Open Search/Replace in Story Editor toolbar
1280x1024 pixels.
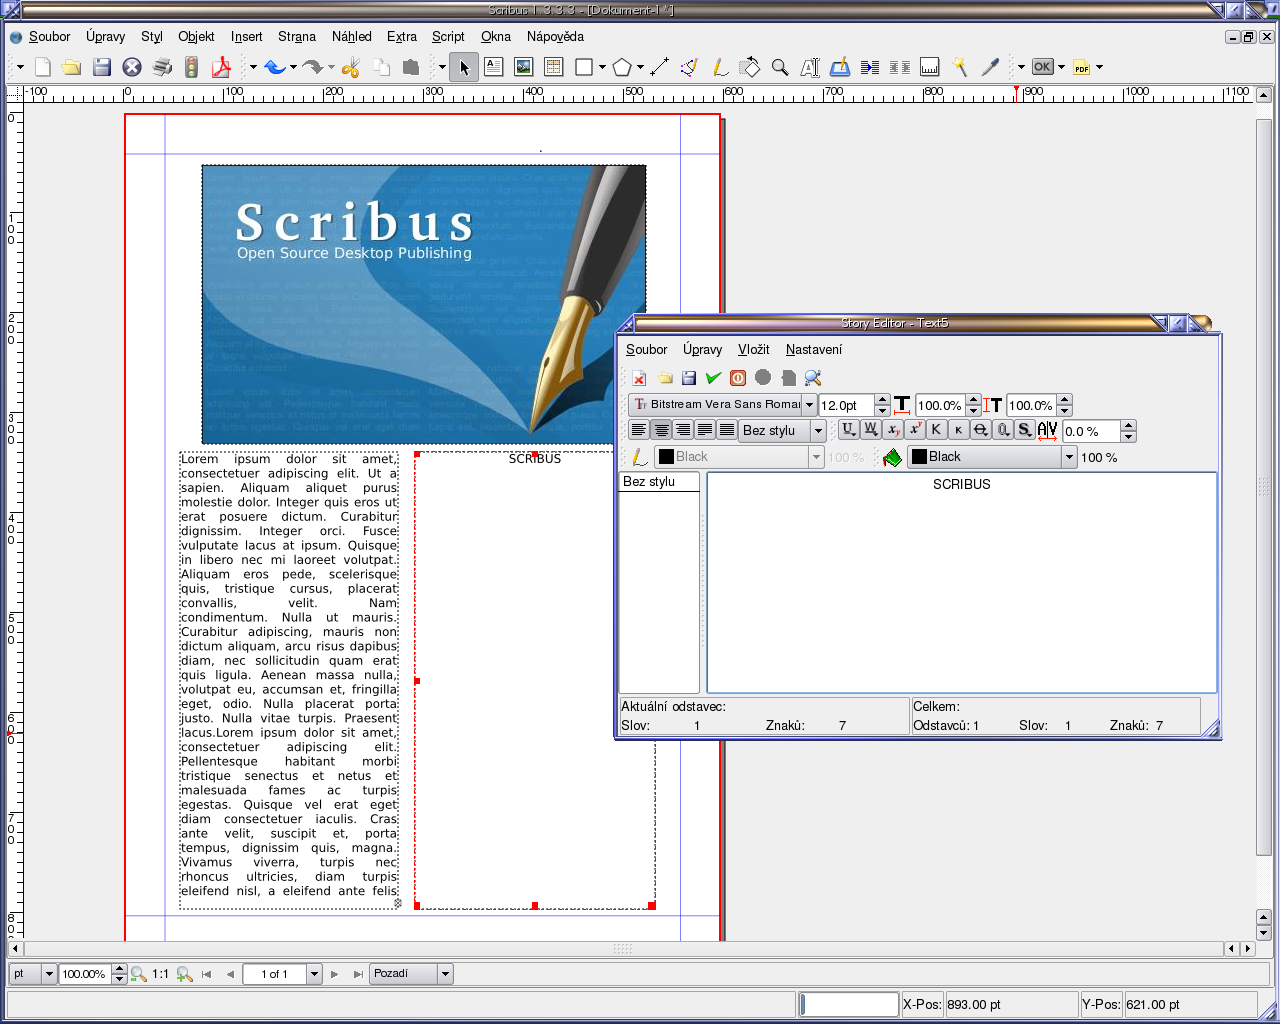(x=813, y=378)
